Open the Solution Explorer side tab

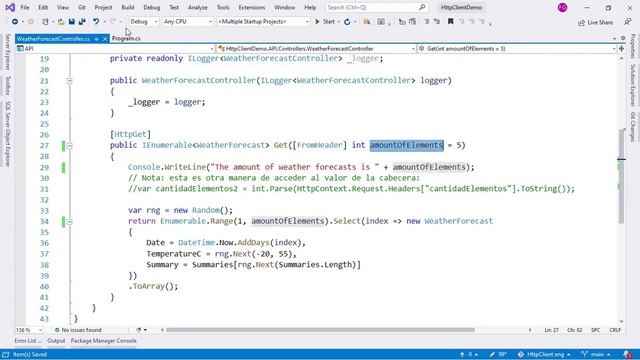coord(633,85)
